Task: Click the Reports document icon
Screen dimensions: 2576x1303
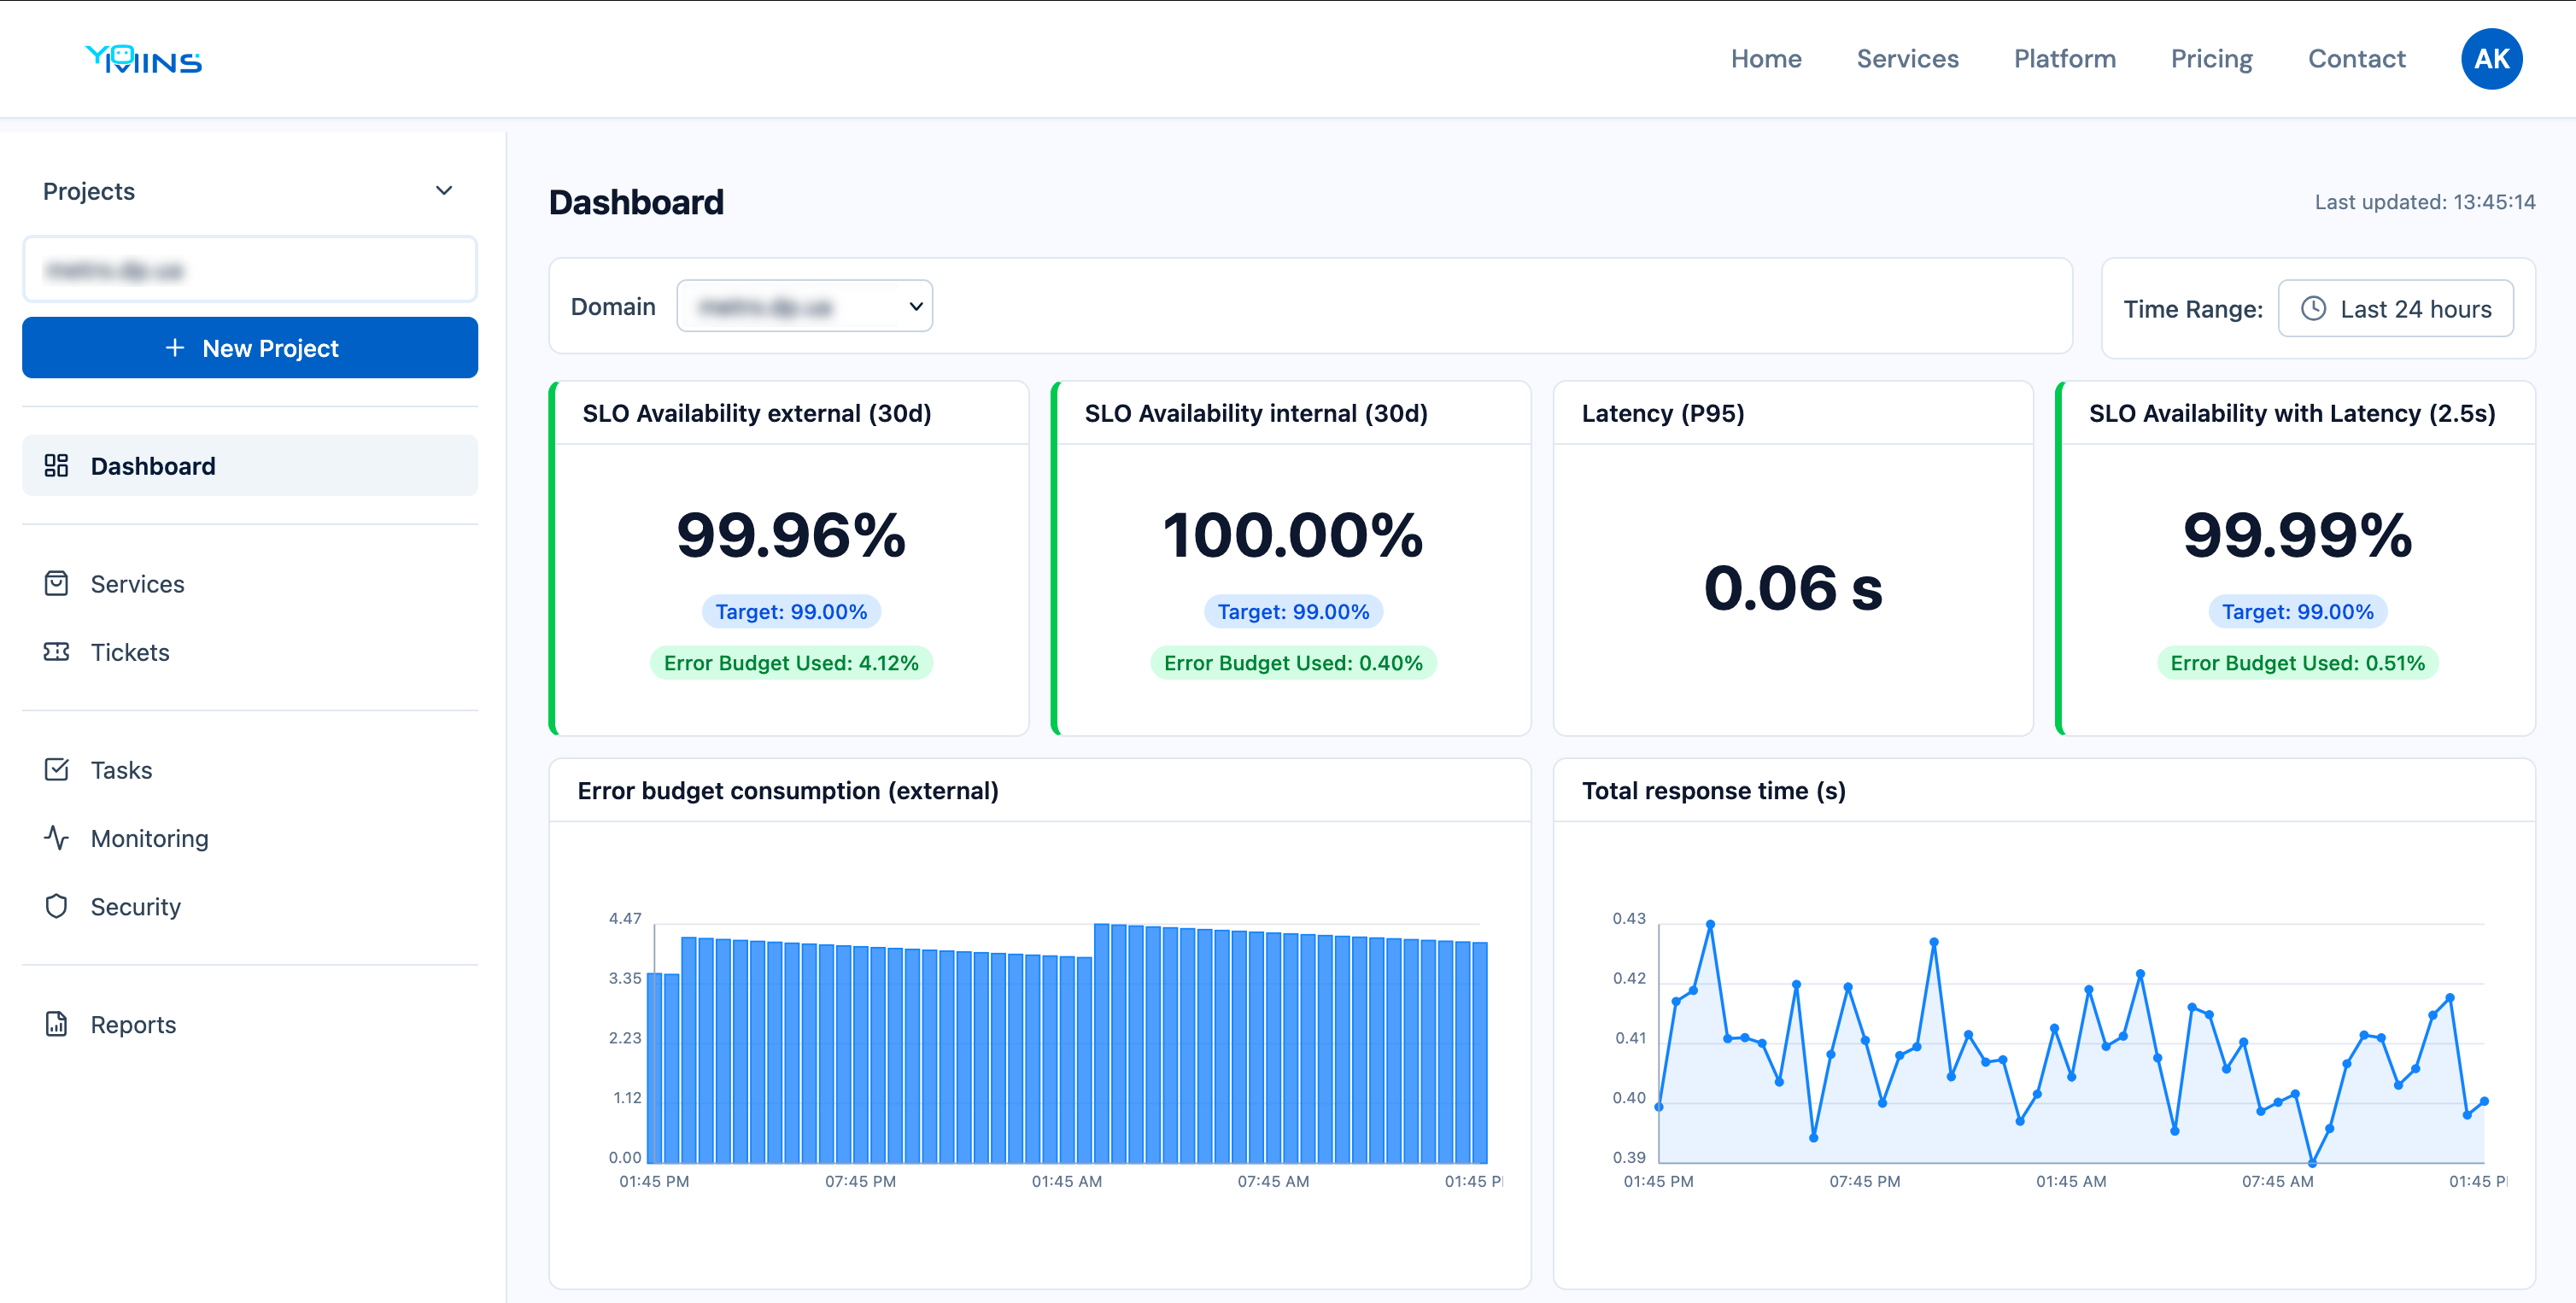Action: point(56,1024)
